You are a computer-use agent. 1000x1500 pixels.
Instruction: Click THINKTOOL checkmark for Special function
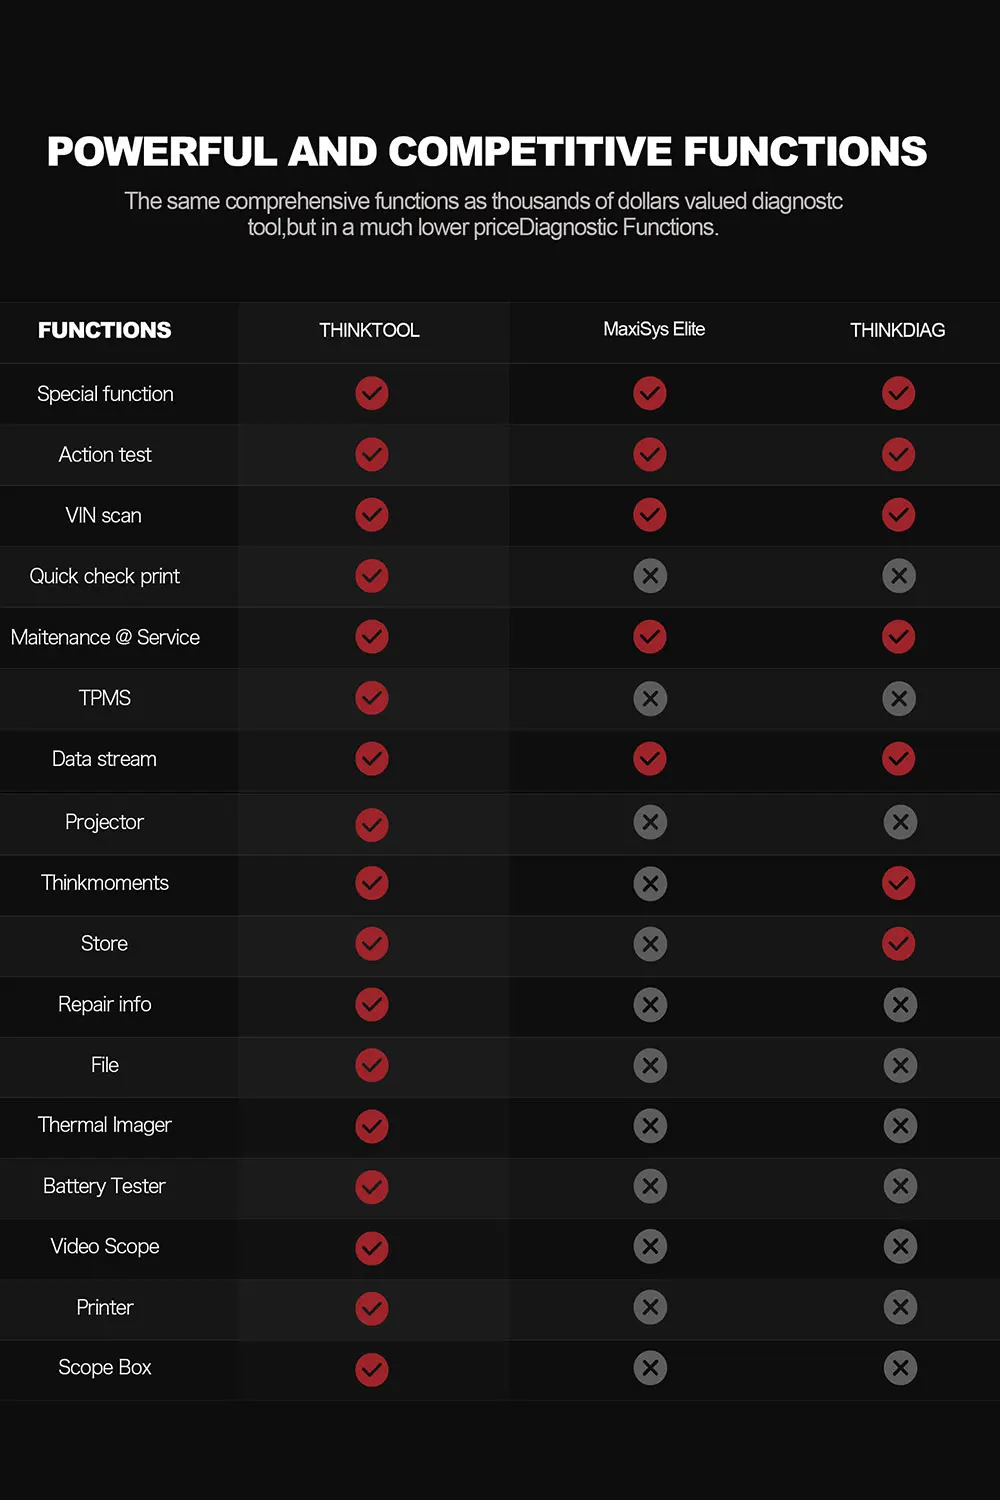coord(372,393)
